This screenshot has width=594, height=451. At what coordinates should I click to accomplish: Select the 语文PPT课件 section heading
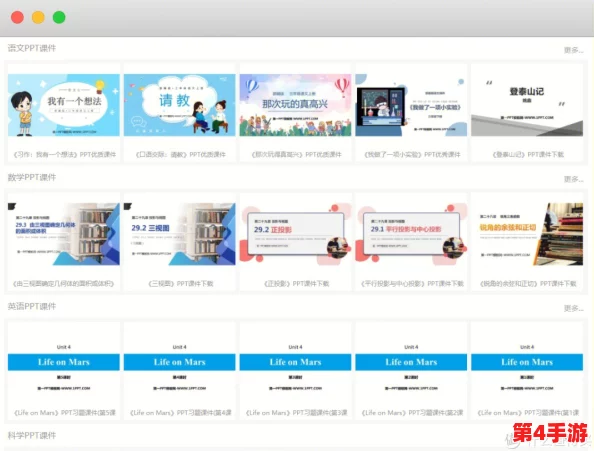pyautogui.click(x=32, y=48)
